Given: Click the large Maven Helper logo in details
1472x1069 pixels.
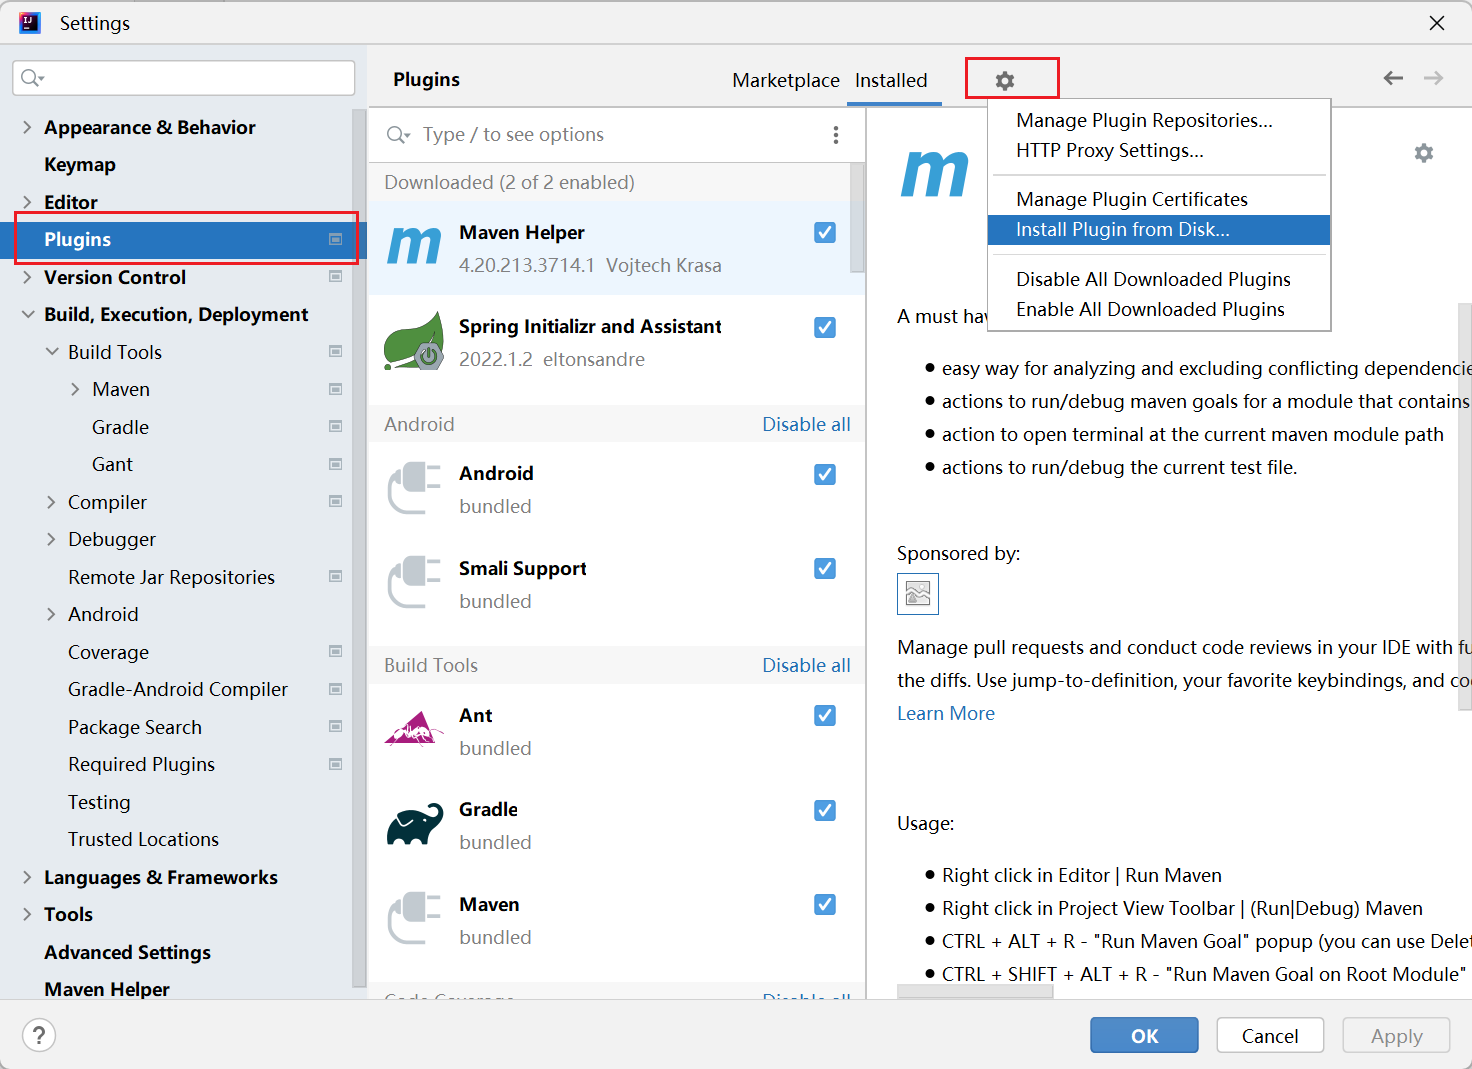Looking at the screenshot, I should [935, 173].
